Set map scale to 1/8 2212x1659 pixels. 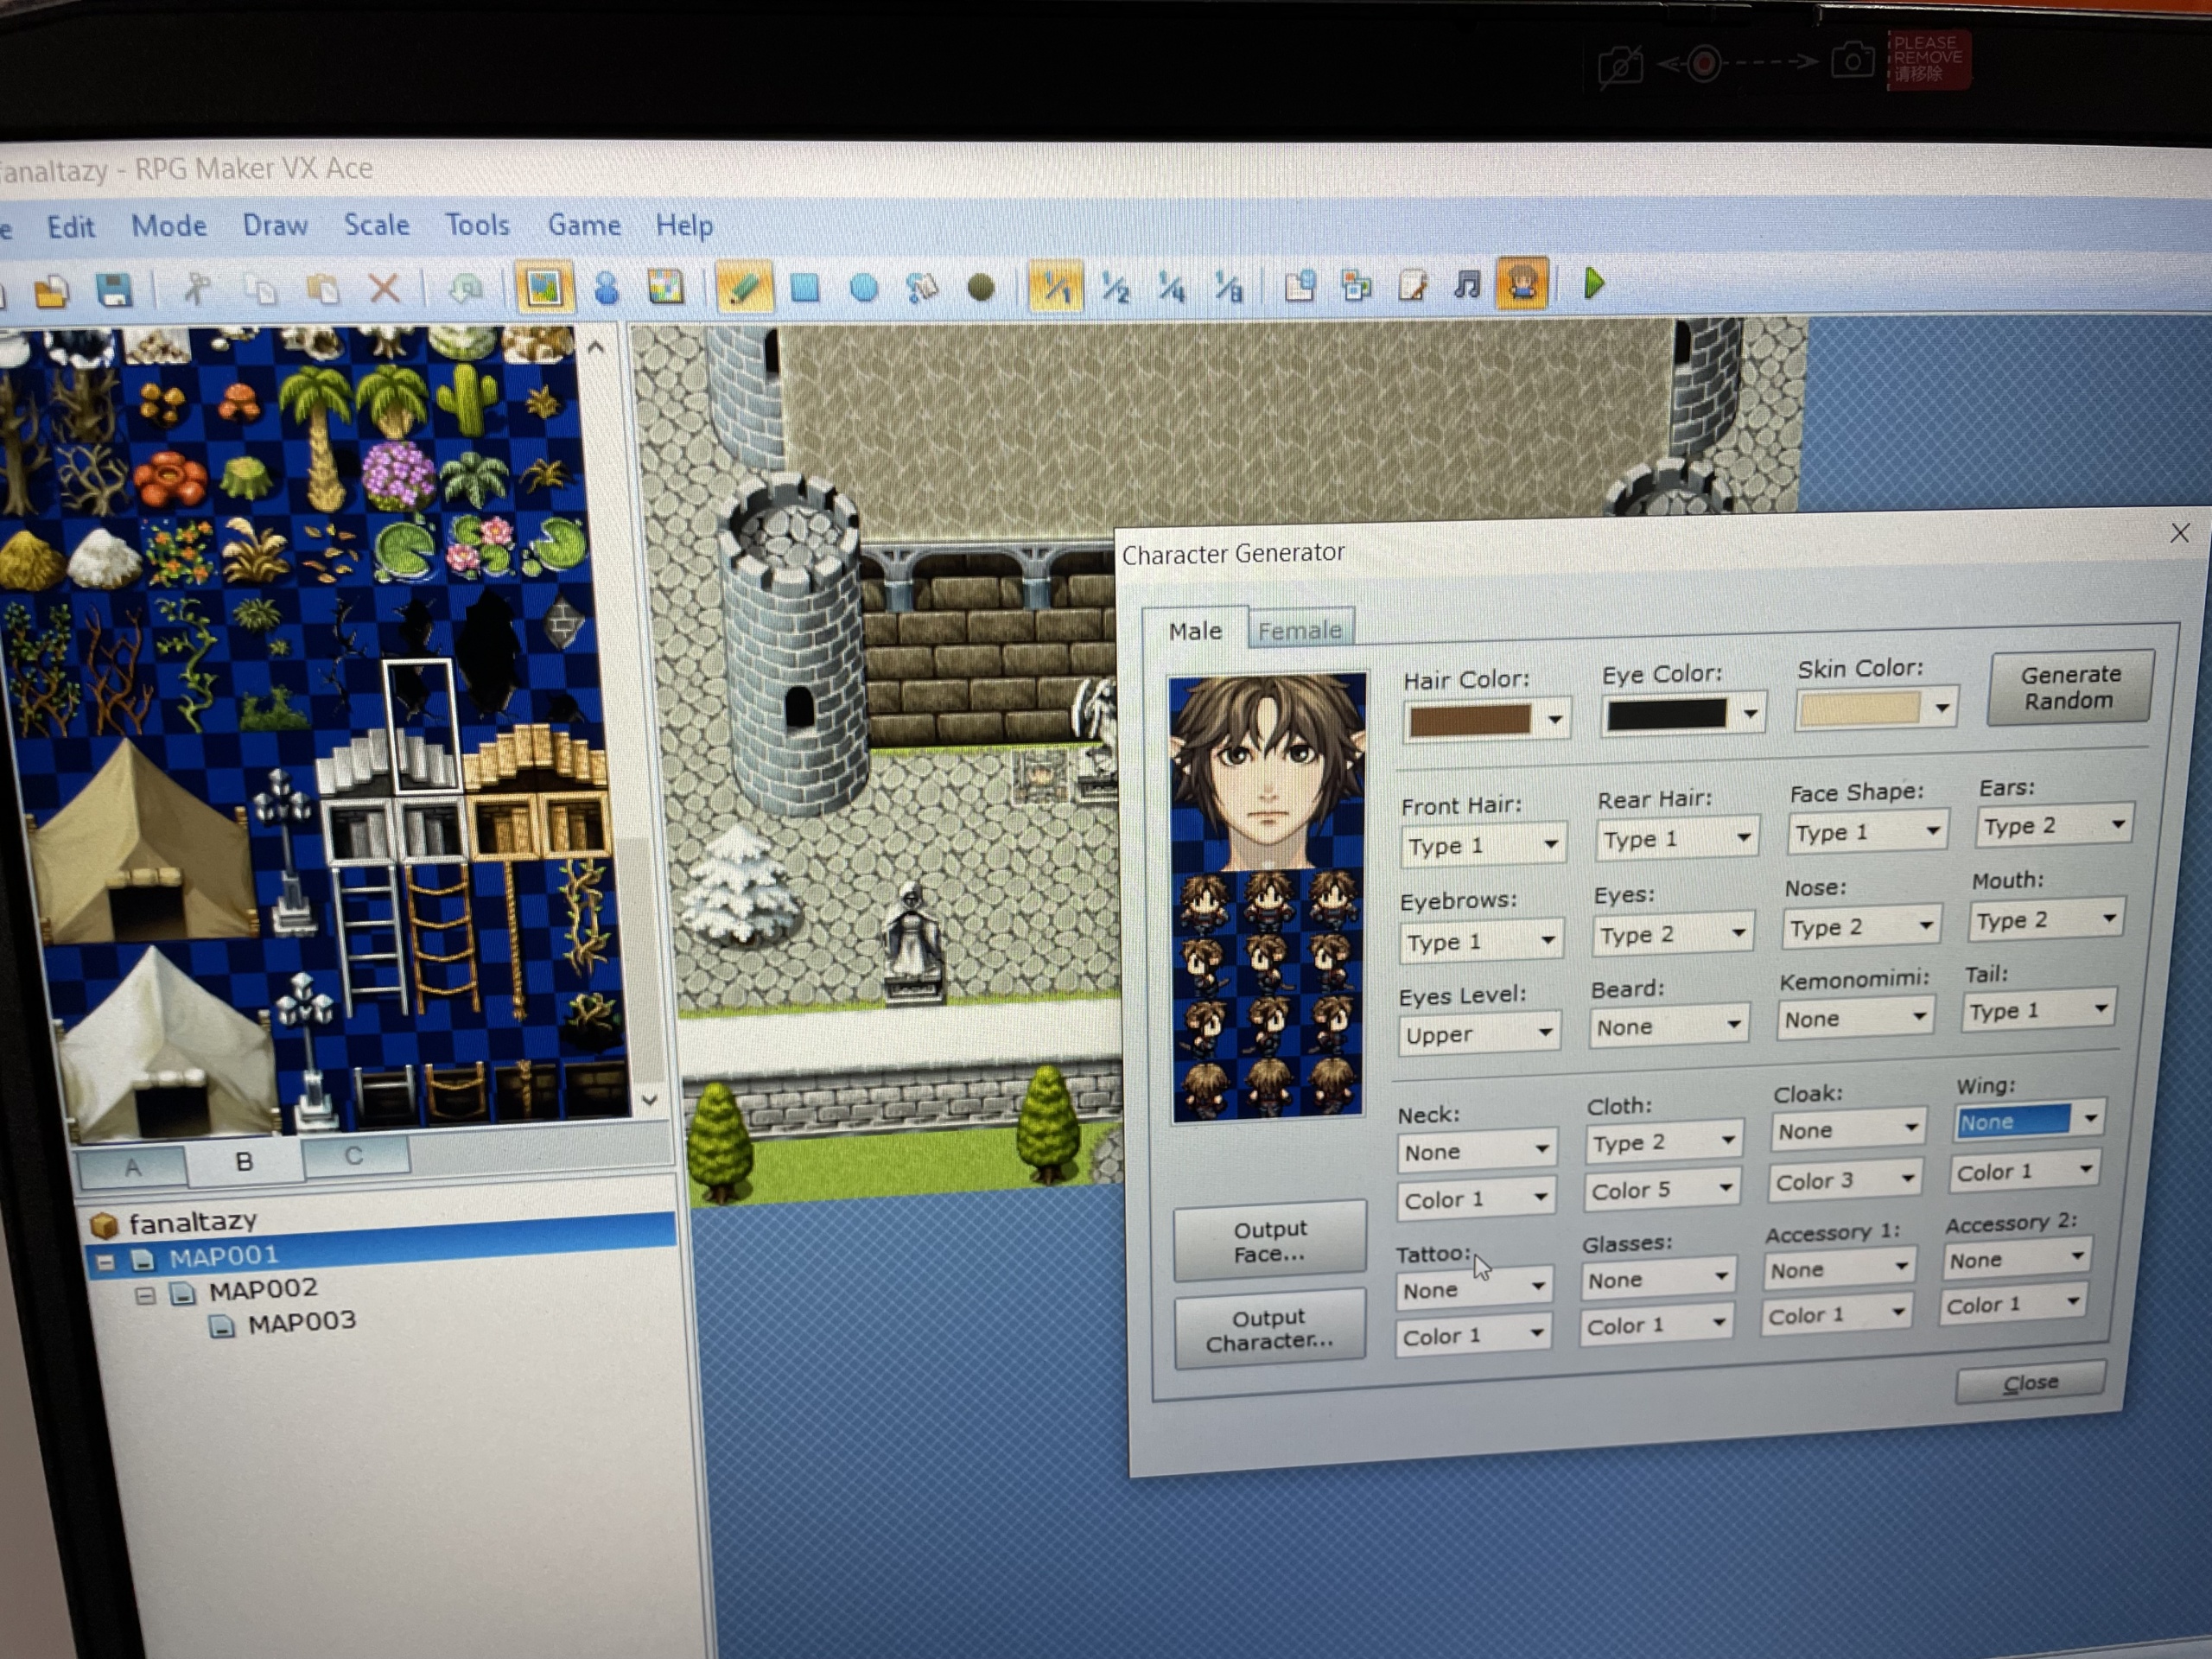pos(1228,288)
